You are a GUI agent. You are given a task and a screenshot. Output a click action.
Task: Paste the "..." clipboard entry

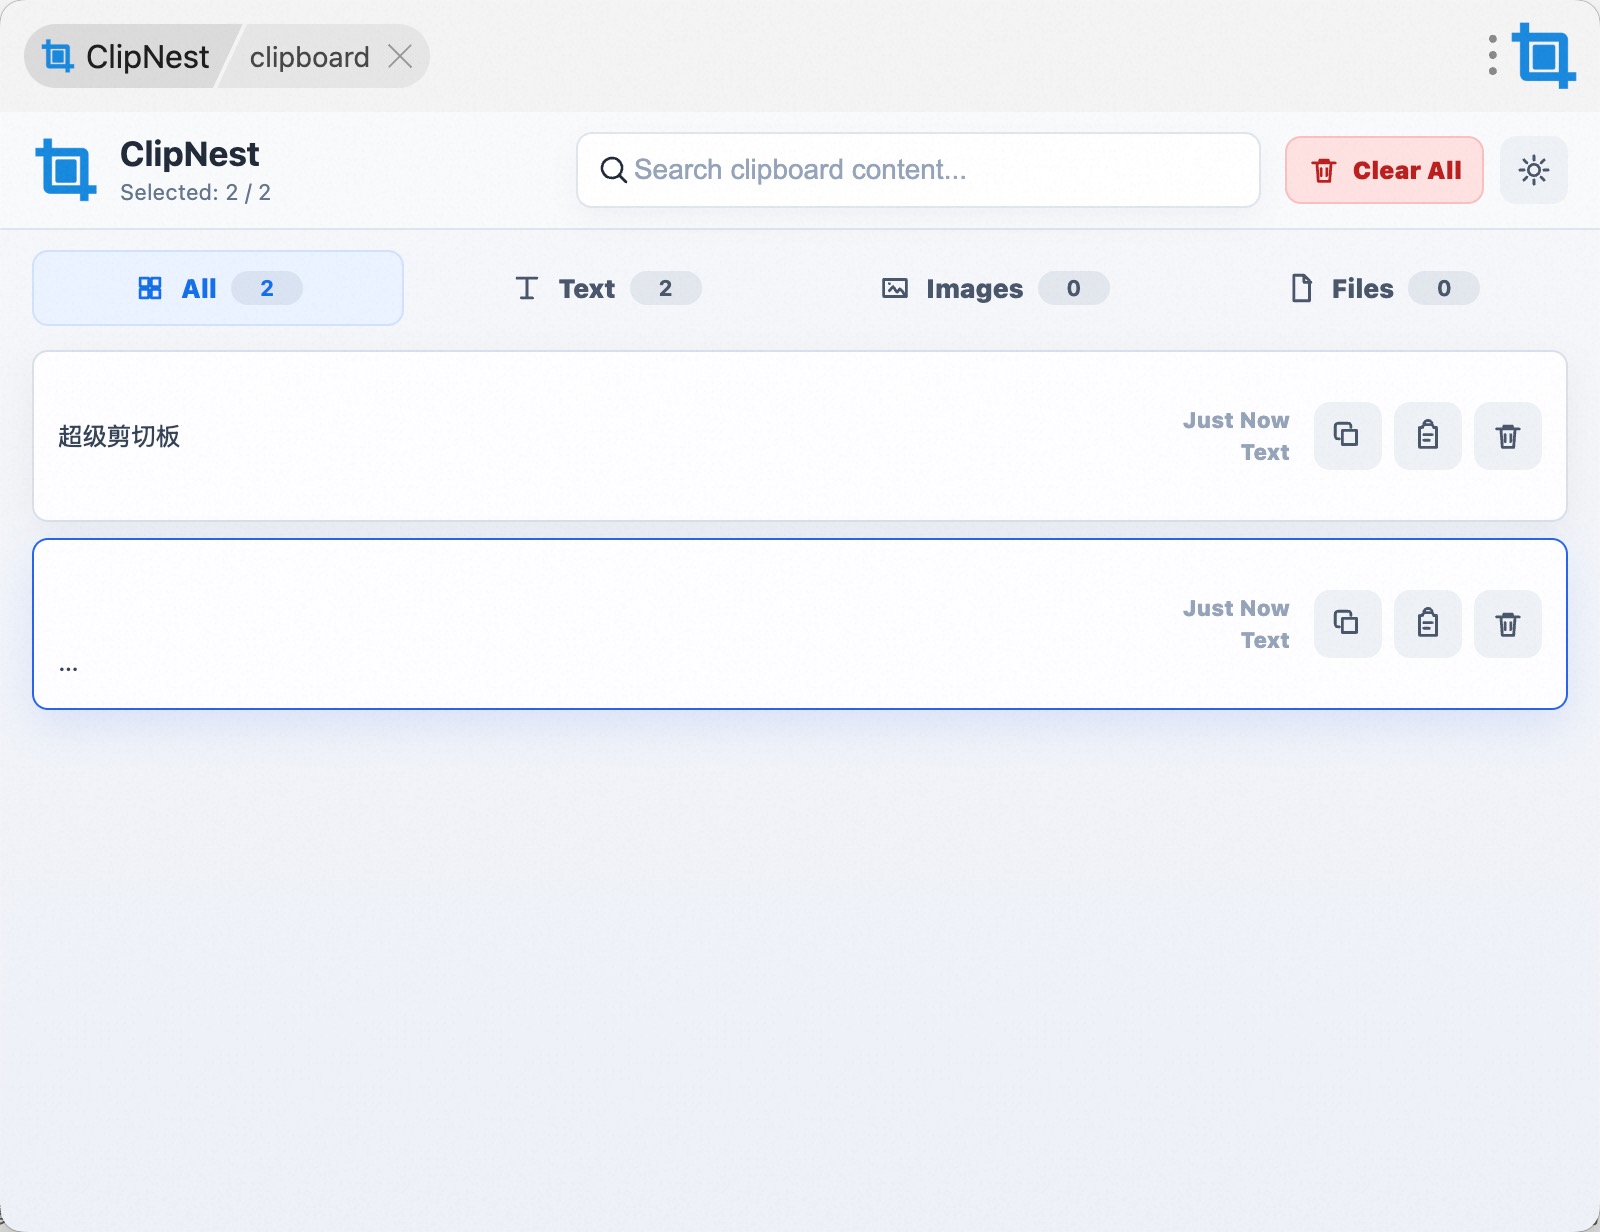point(1428,623)
